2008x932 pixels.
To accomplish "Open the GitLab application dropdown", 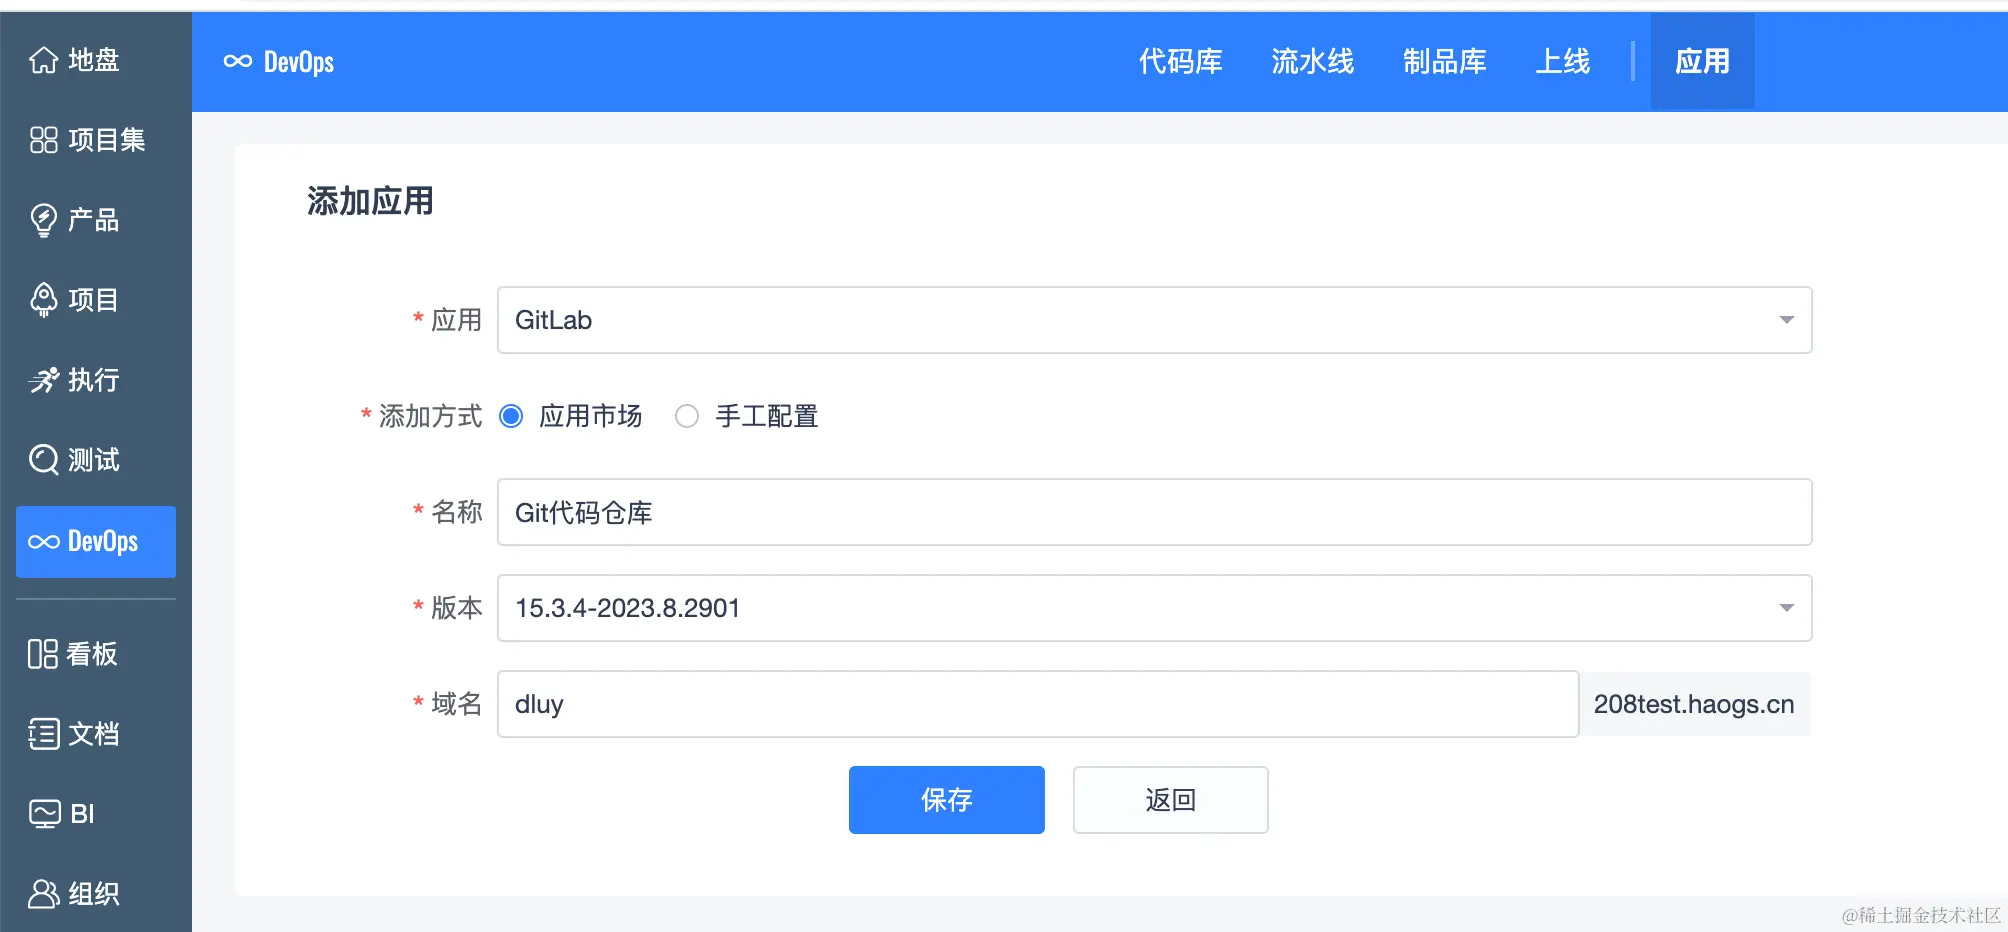I will pos(1786,320).
